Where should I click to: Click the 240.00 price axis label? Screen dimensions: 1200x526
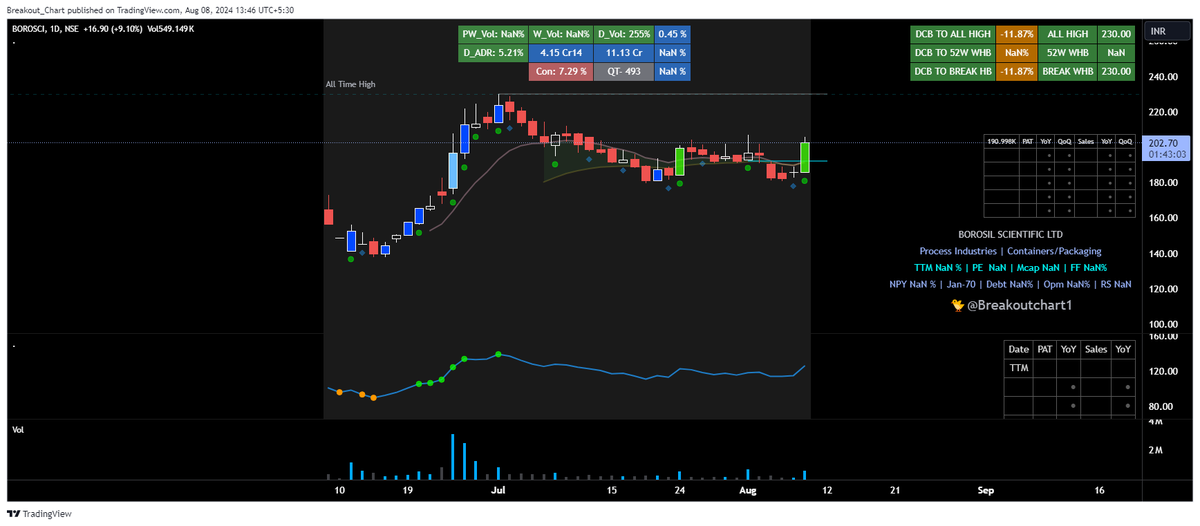click(x=1162, y=77)
